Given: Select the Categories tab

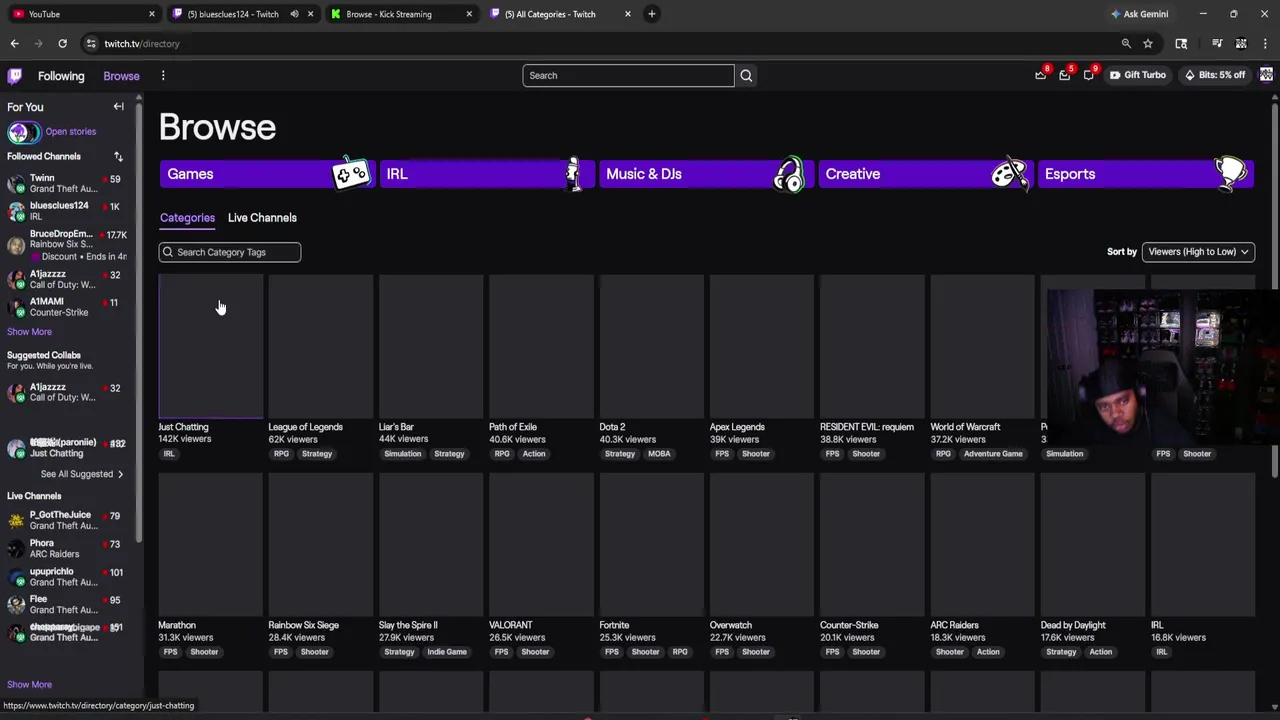Looking at the screenshot, I should point(187,218).
